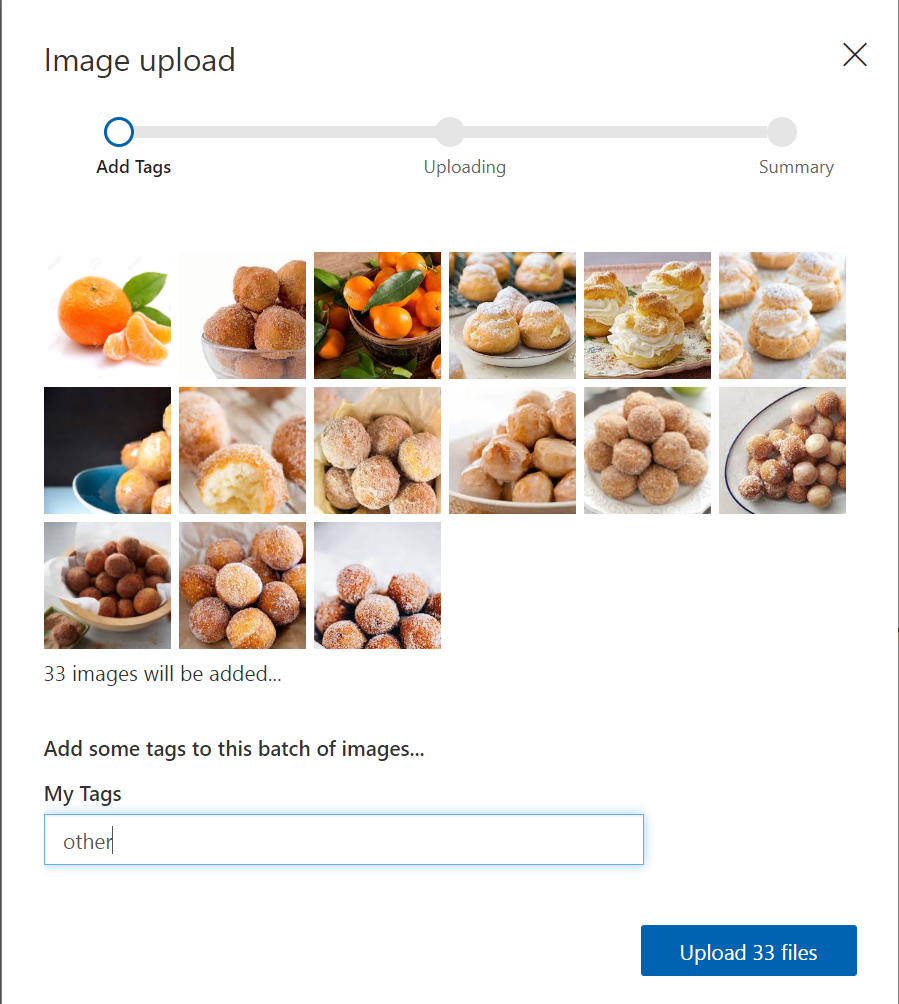Click the Uploading step label
This screenshot has width=899, height=1004.
click(465, 167)
